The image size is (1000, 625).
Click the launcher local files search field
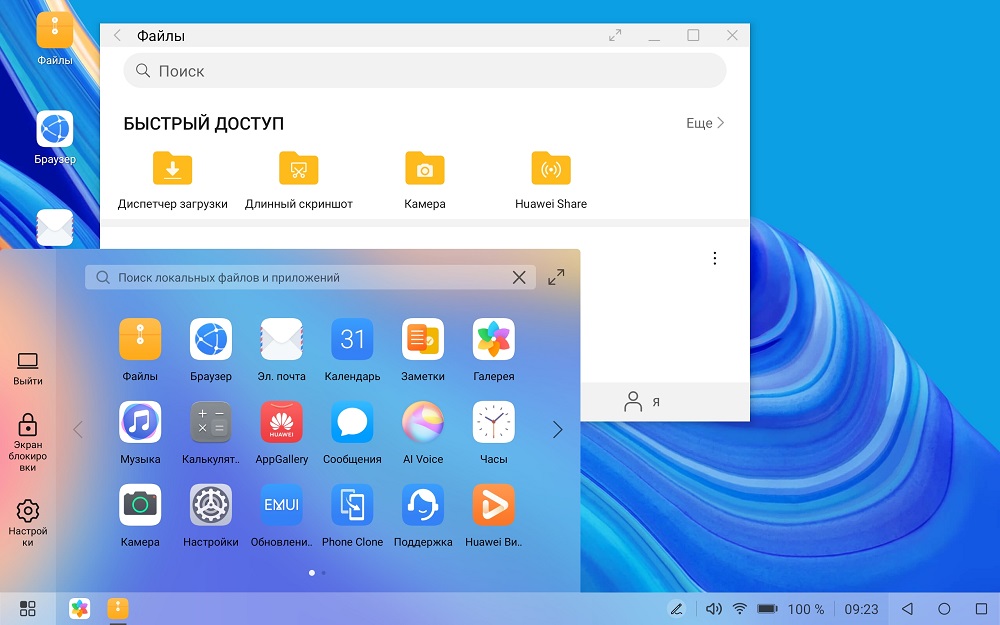point(310,277)
